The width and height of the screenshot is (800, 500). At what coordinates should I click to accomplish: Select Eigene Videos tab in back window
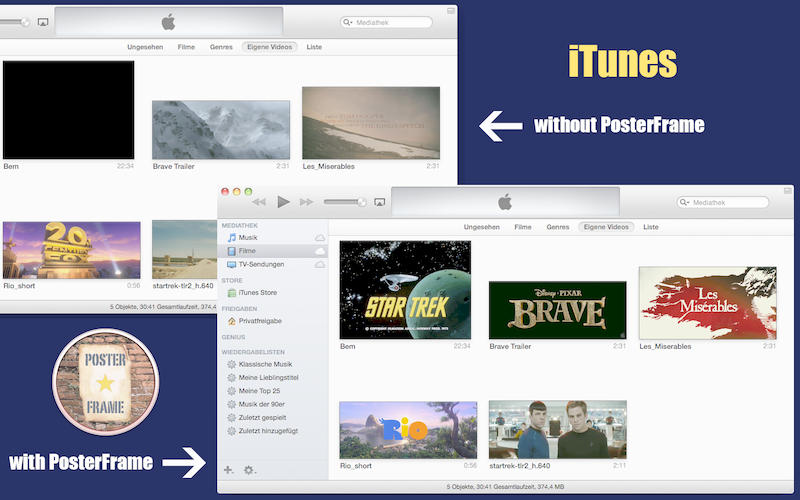[x=269, y=47]
